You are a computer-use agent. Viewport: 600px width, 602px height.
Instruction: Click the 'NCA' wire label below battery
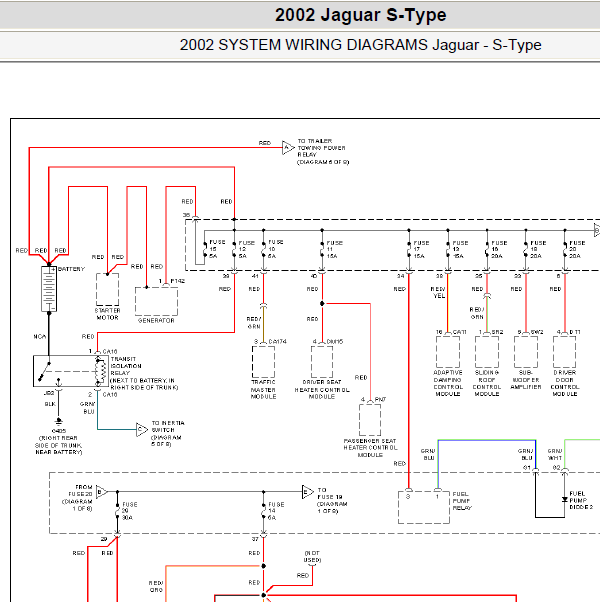coord(40,337)
